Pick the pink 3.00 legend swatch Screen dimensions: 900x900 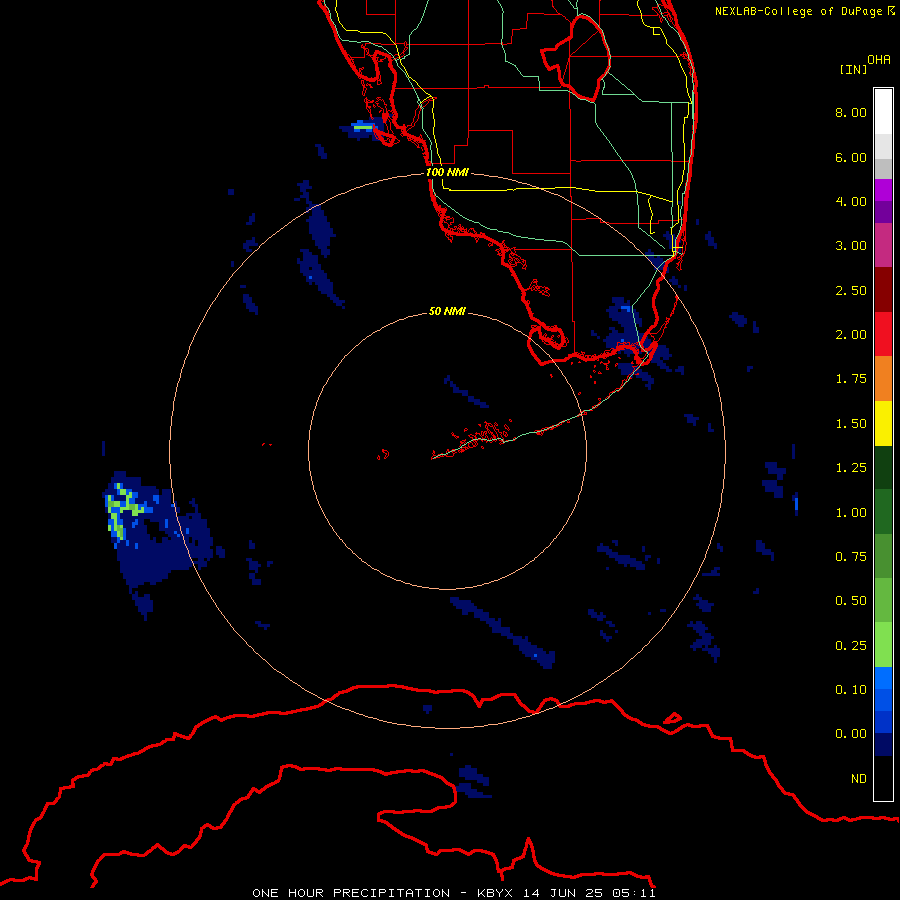coord(883,245)
